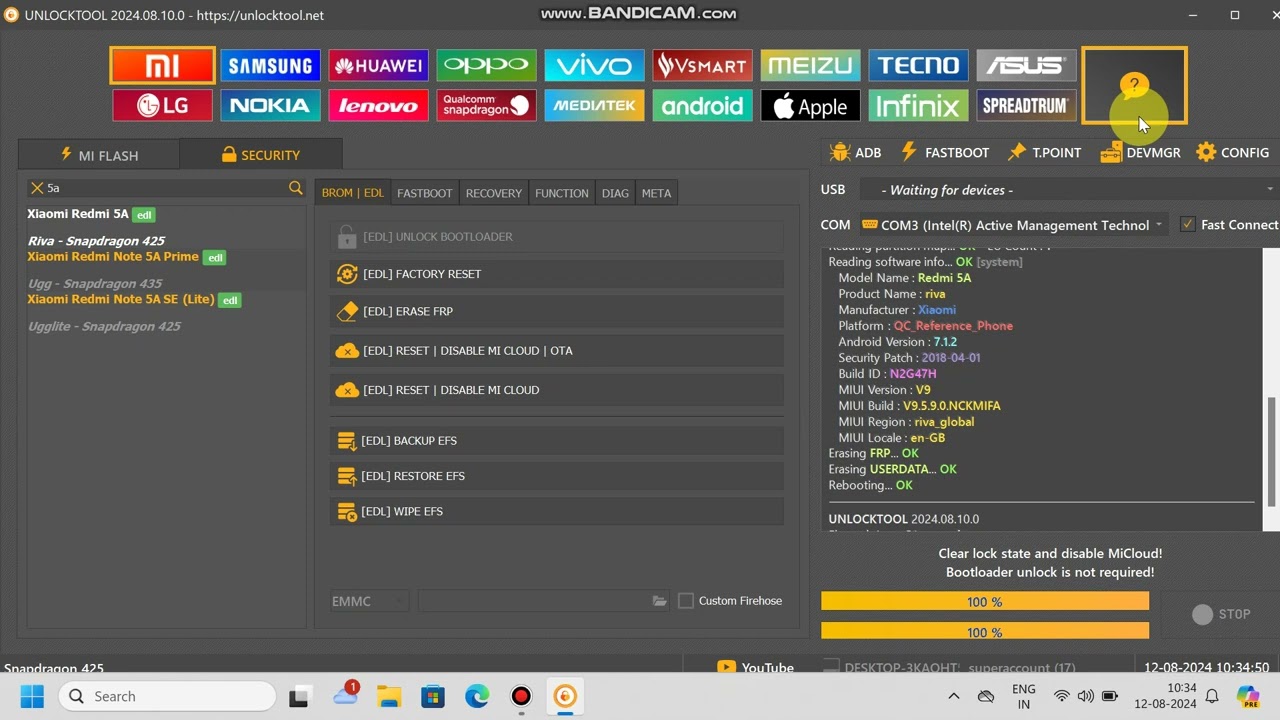Image resolution: width=1280 pixels, height=720 pixels.
Task: Open the FASTBOOT tool
Action: point(944,152)
